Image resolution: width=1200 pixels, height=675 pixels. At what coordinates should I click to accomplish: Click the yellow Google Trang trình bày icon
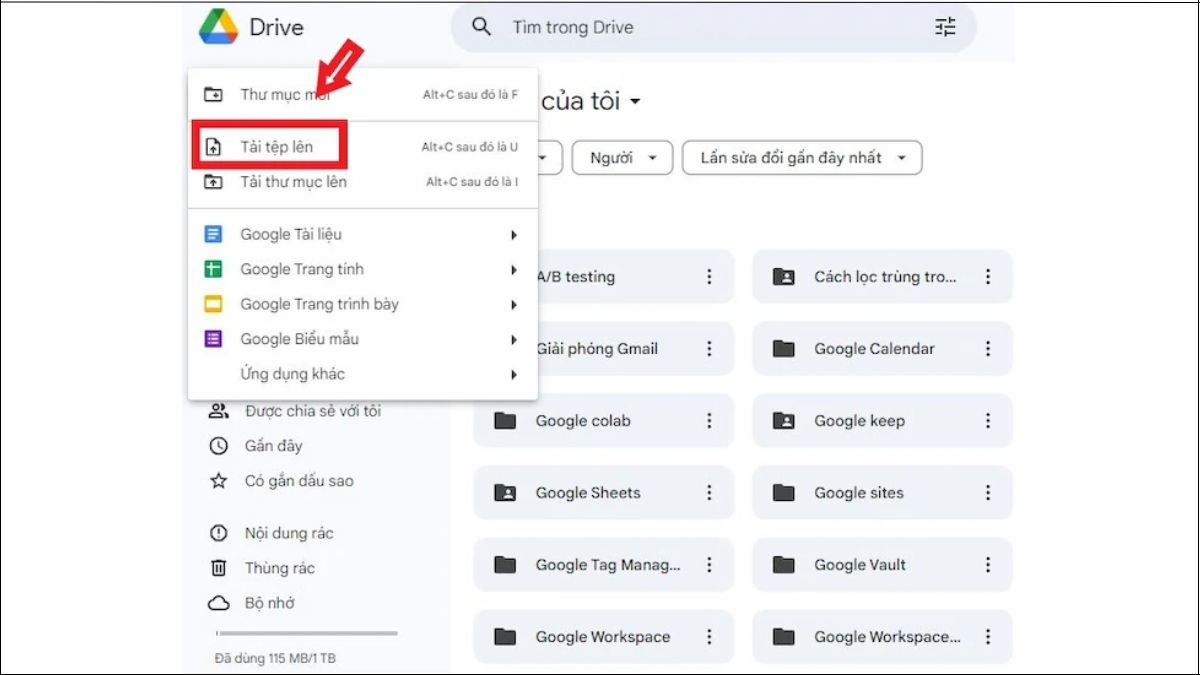pos(213,304)
